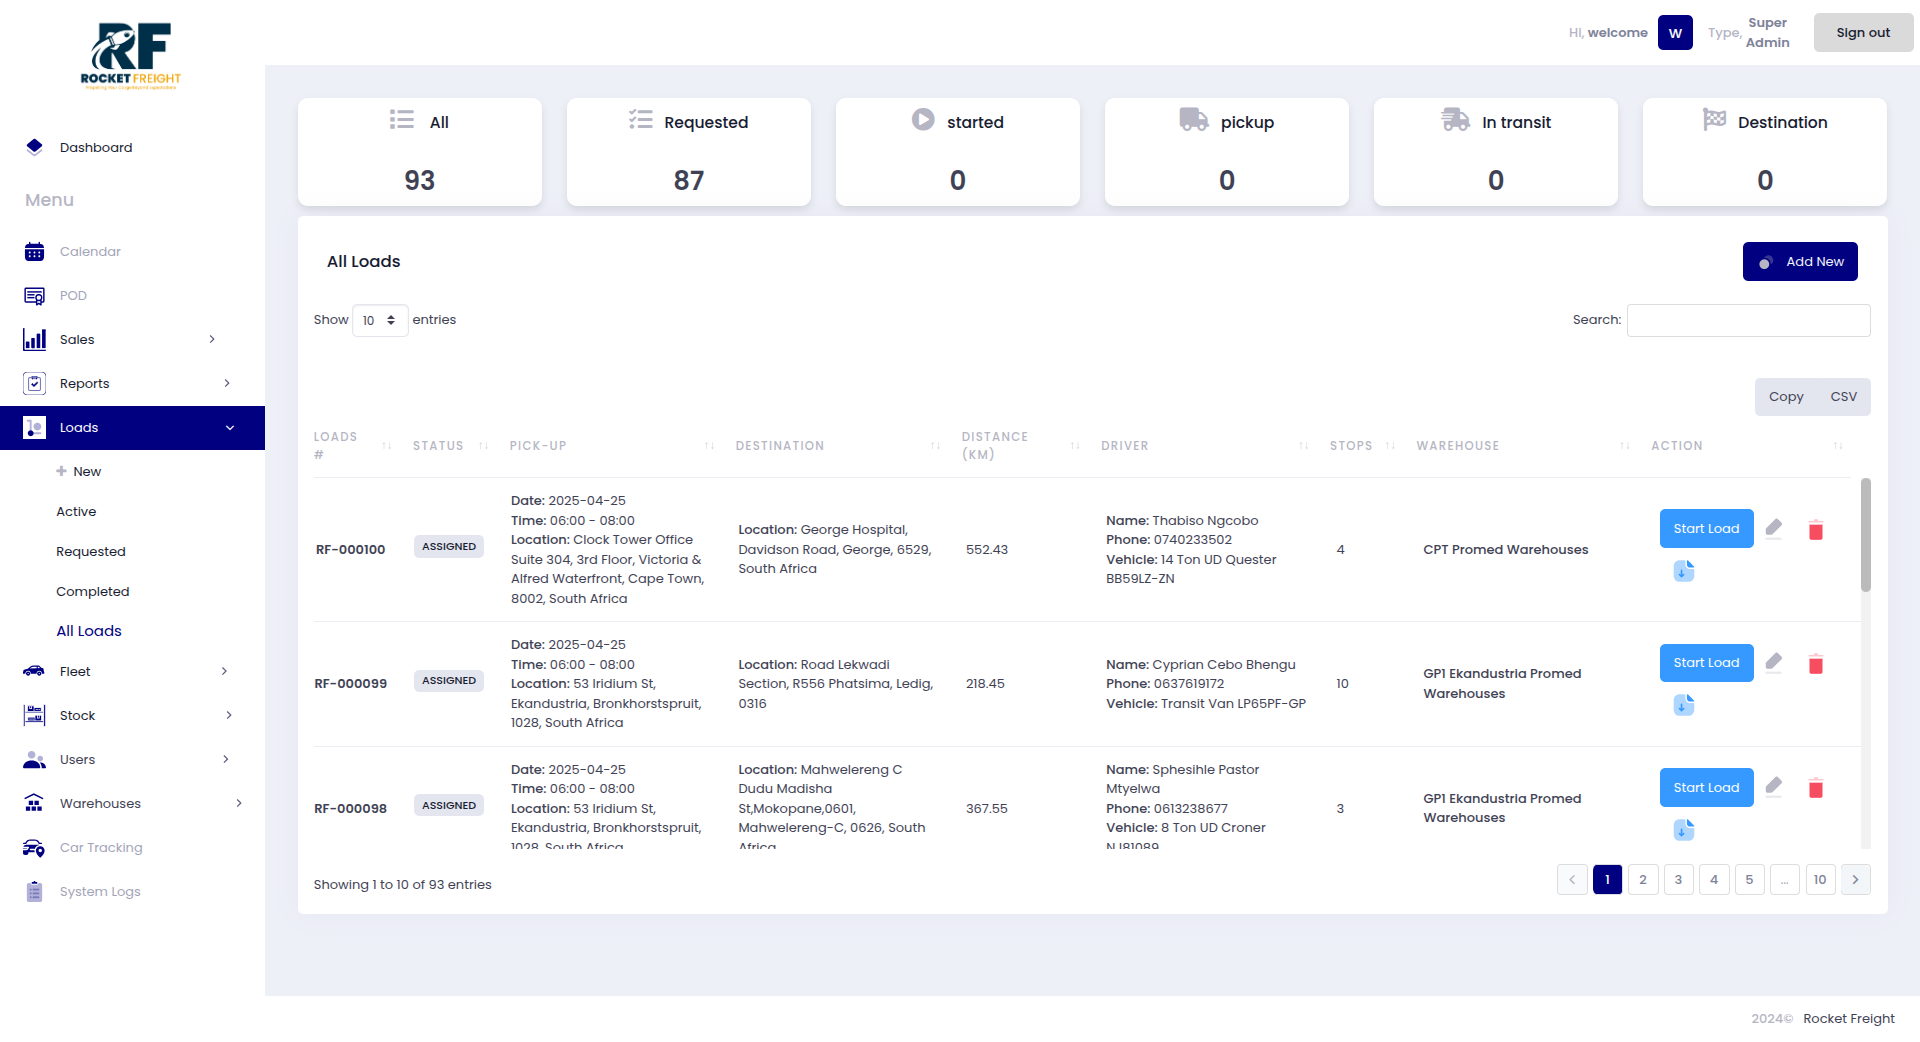Click Start Load for RF-000100

click(x=1706, y=528)
